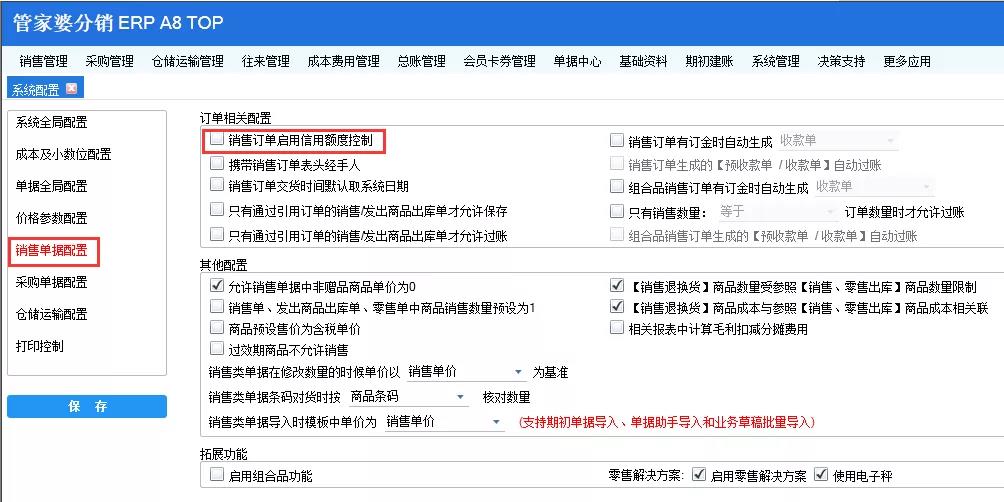Image resolution: width=1004 pixels, height=502 pixels.
Task: Enable 商品预设售价为含税单价 checkbox
Action: click(x=217, y=328)
